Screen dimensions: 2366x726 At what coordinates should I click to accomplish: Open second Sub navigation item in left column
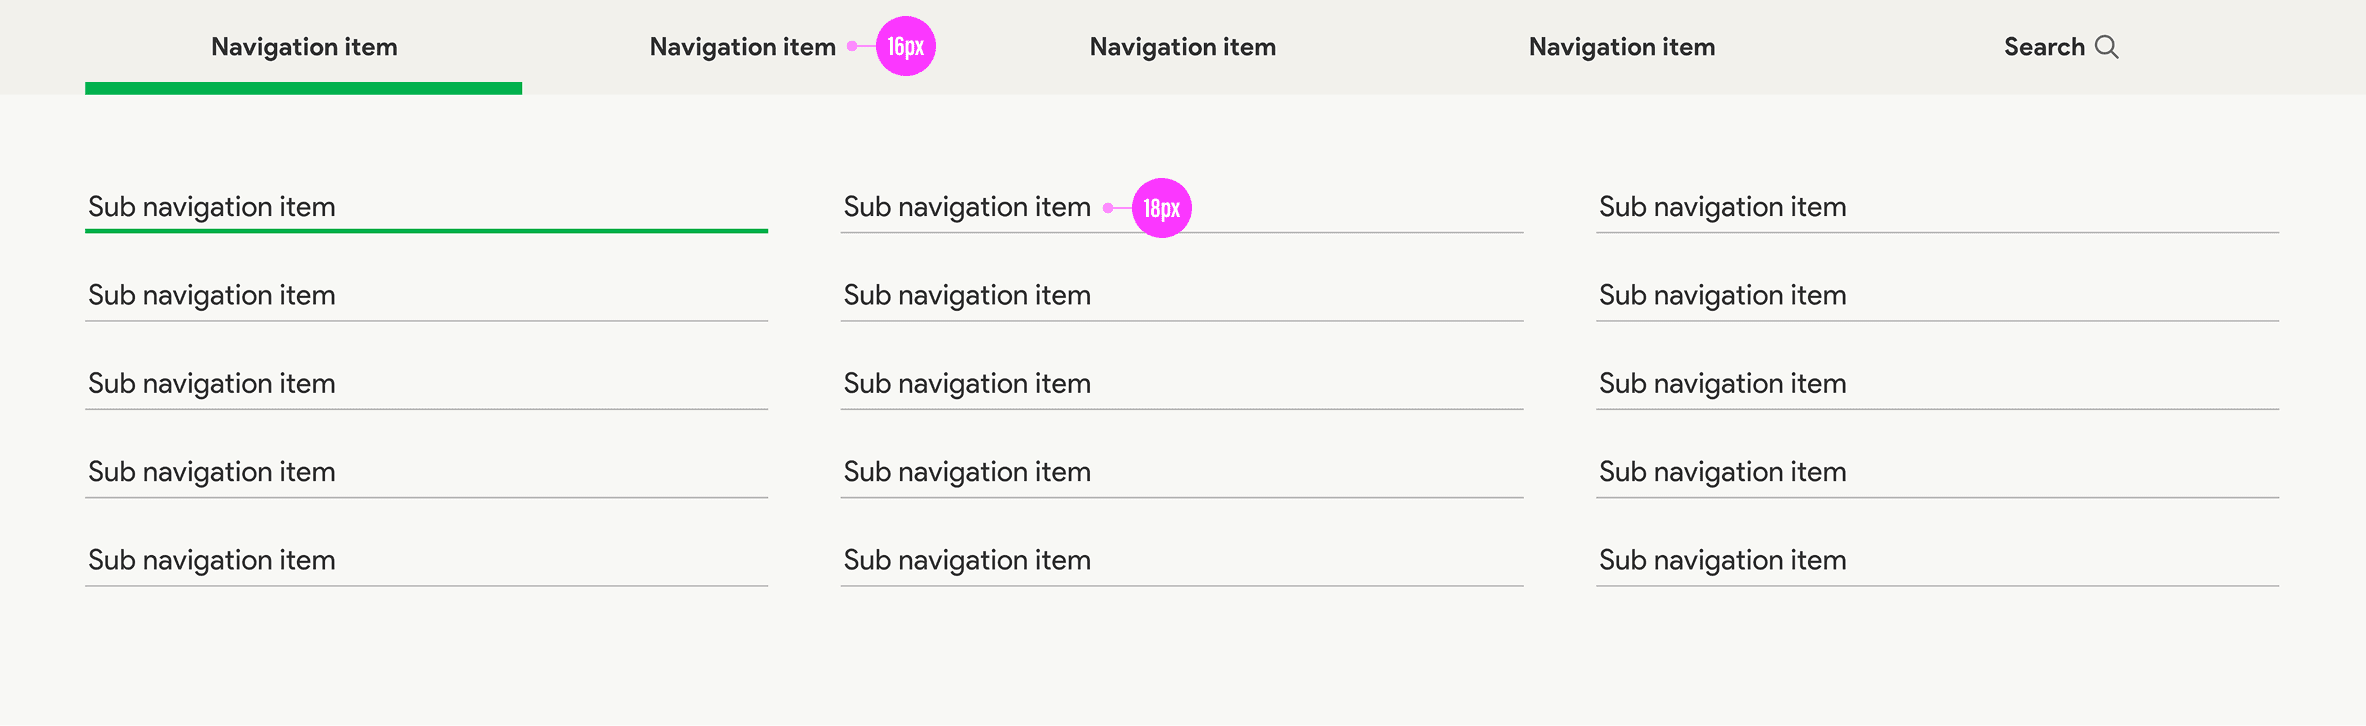[x=212, y=295]
